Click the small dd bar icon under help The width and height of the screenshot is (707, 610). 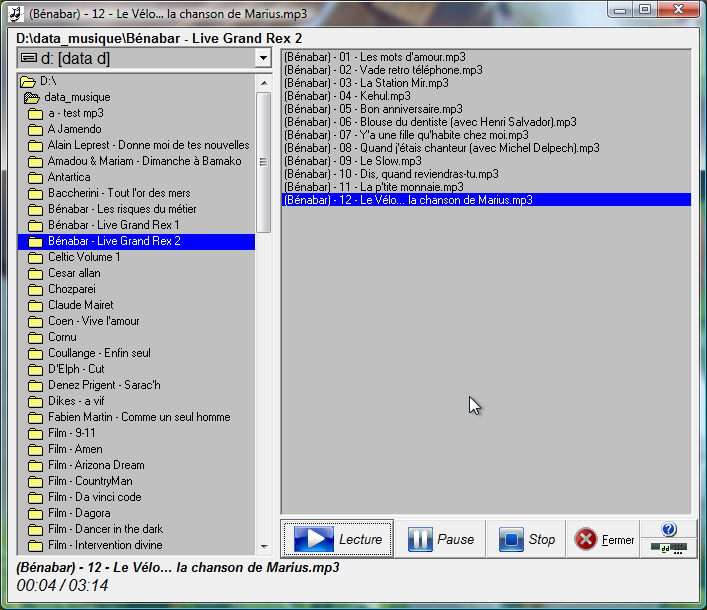point(669,548)
